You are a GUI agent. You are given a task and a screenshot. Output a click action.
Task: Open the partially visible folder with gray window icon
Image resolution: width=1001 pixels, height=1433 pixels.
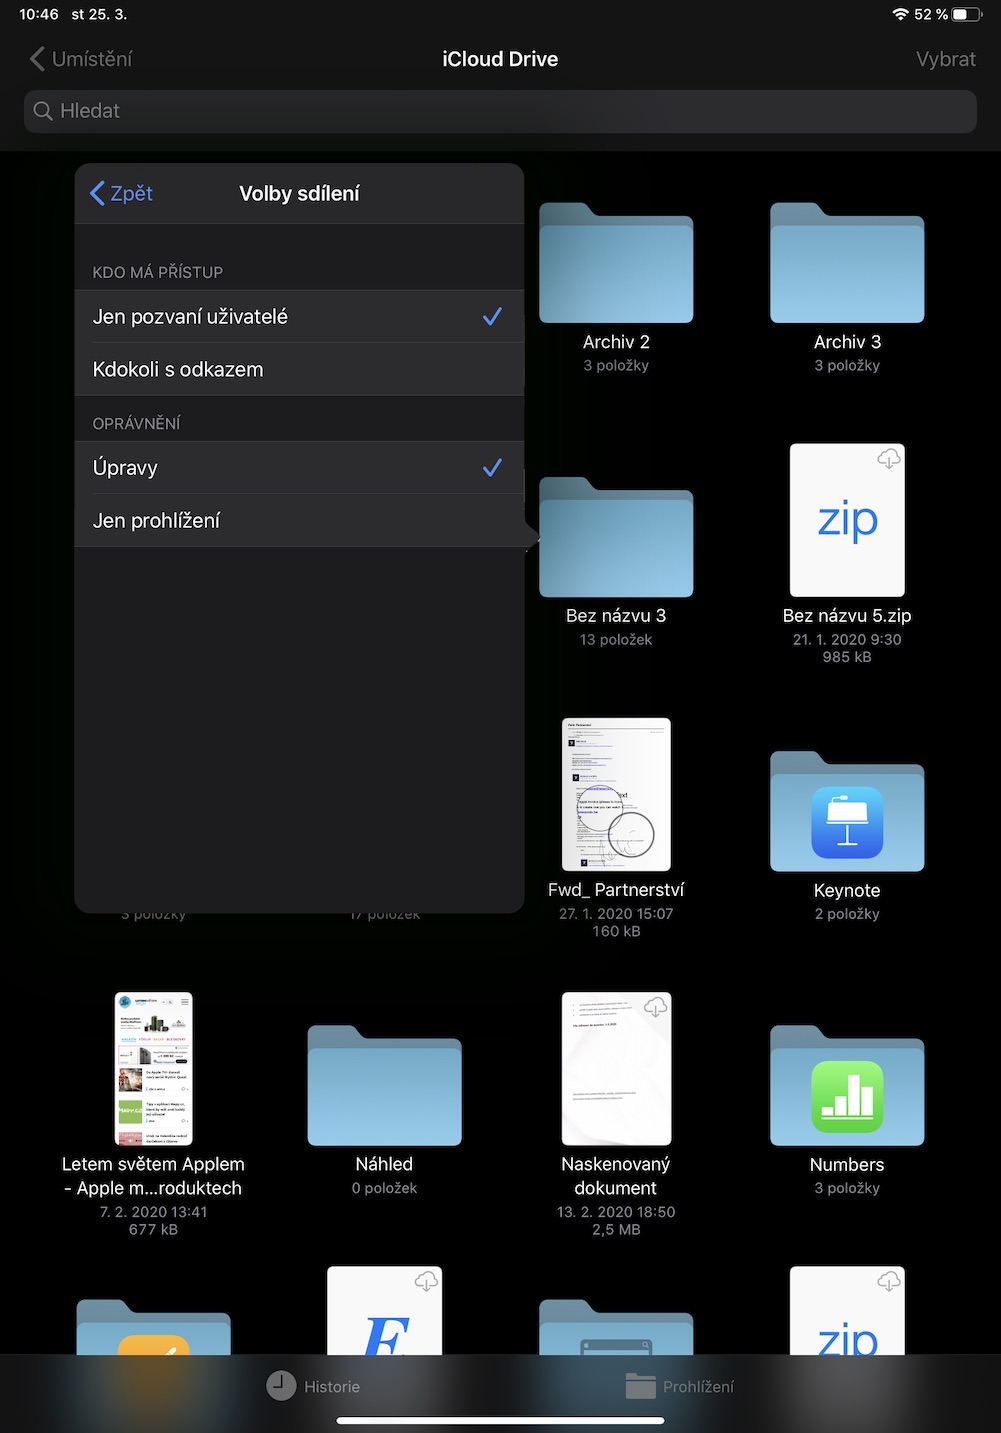616,1327
